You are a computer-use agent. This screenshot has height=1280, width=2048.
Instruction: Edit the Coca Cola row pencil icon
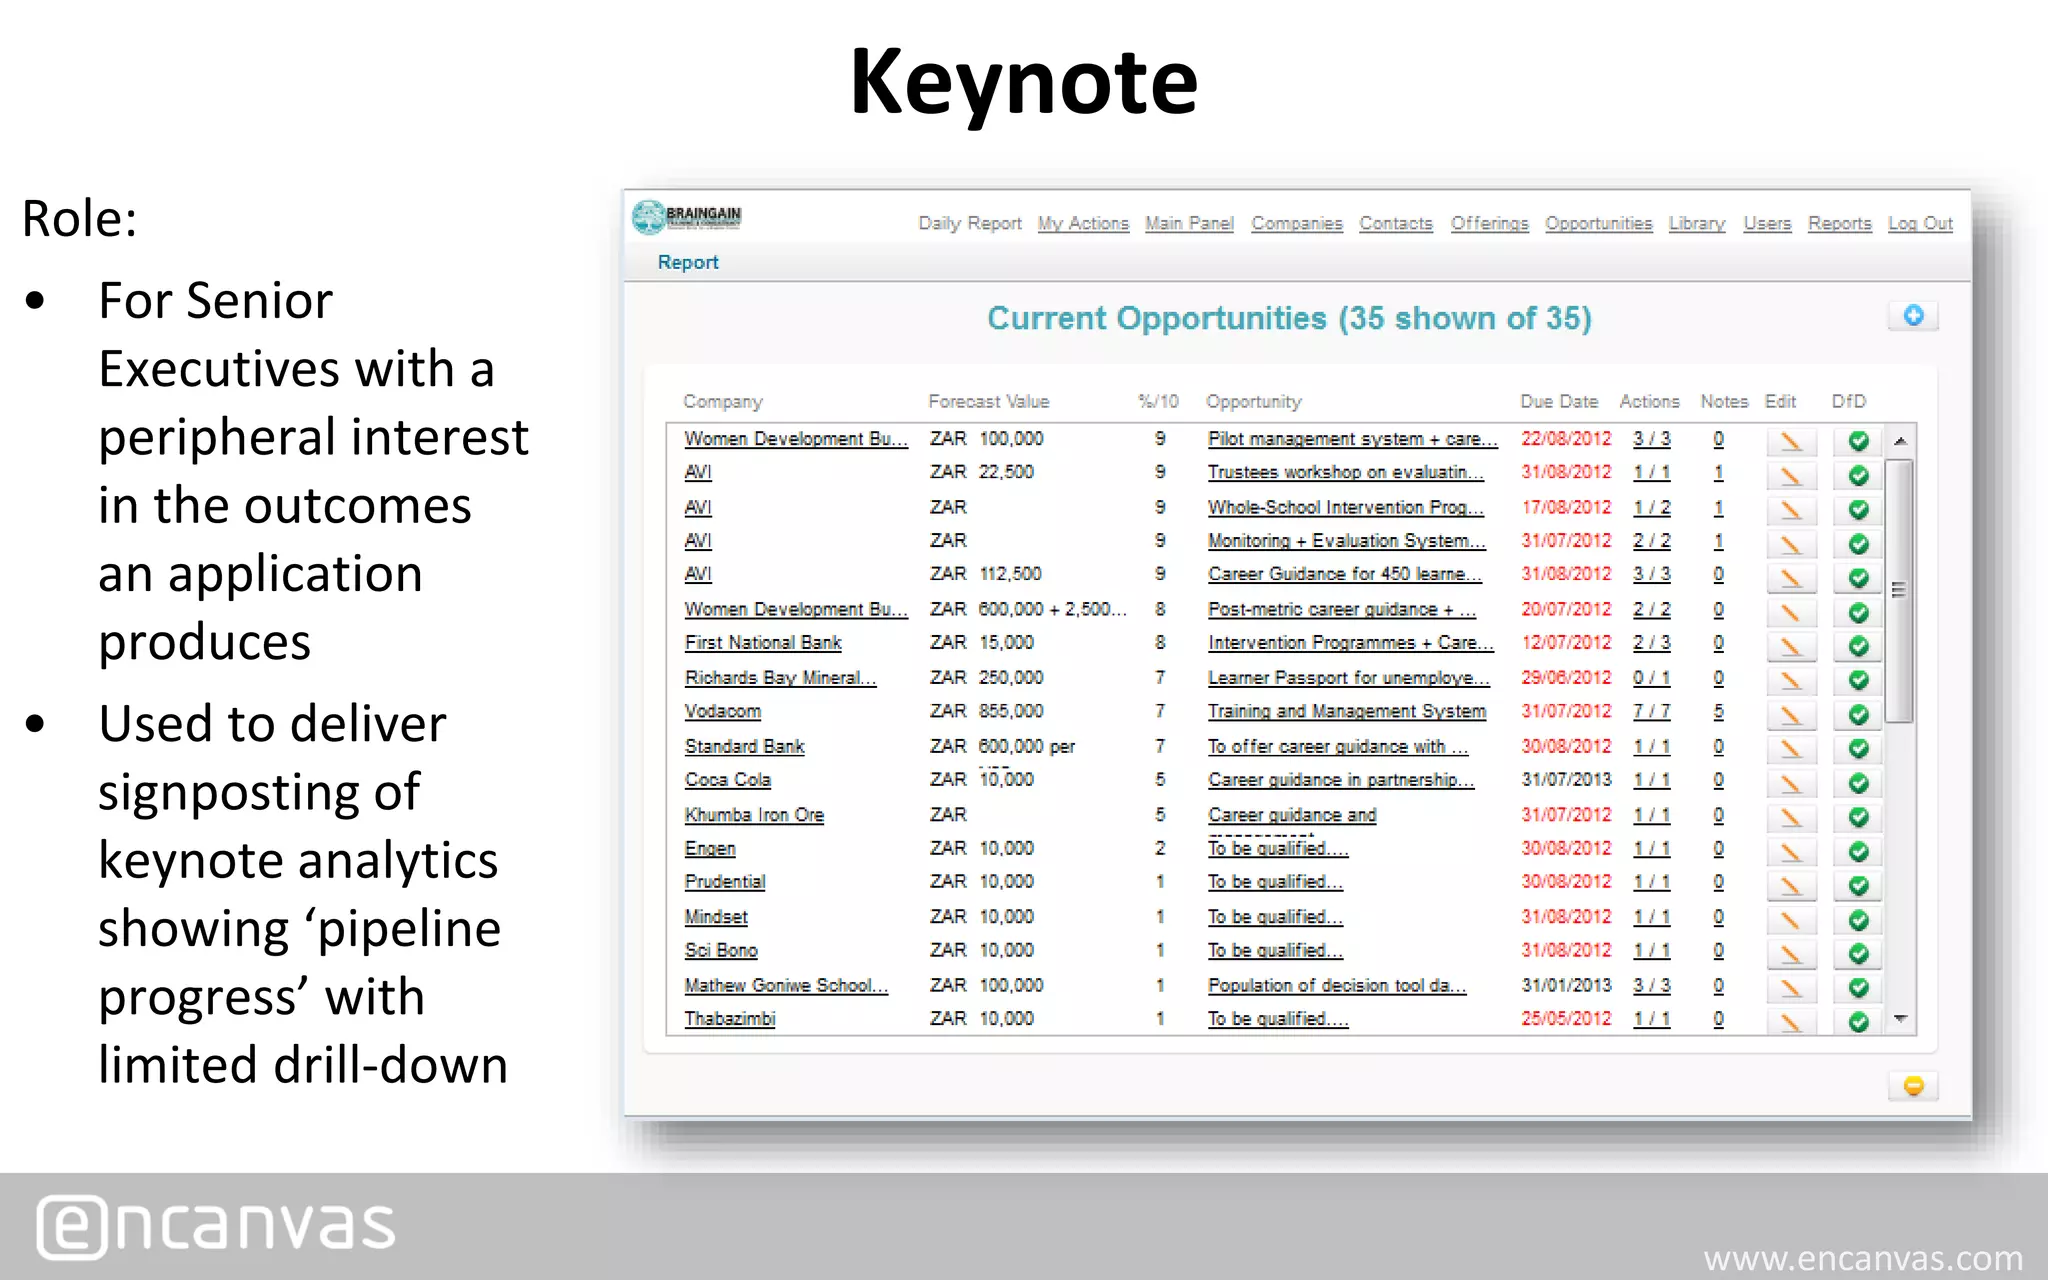pyautogui.click(x=1791, y=783)
